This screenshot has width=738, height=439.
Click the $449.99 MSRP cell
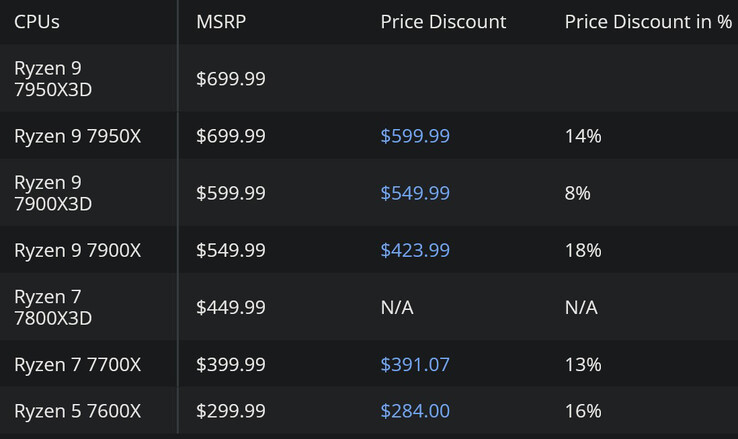tap(231, 307)
